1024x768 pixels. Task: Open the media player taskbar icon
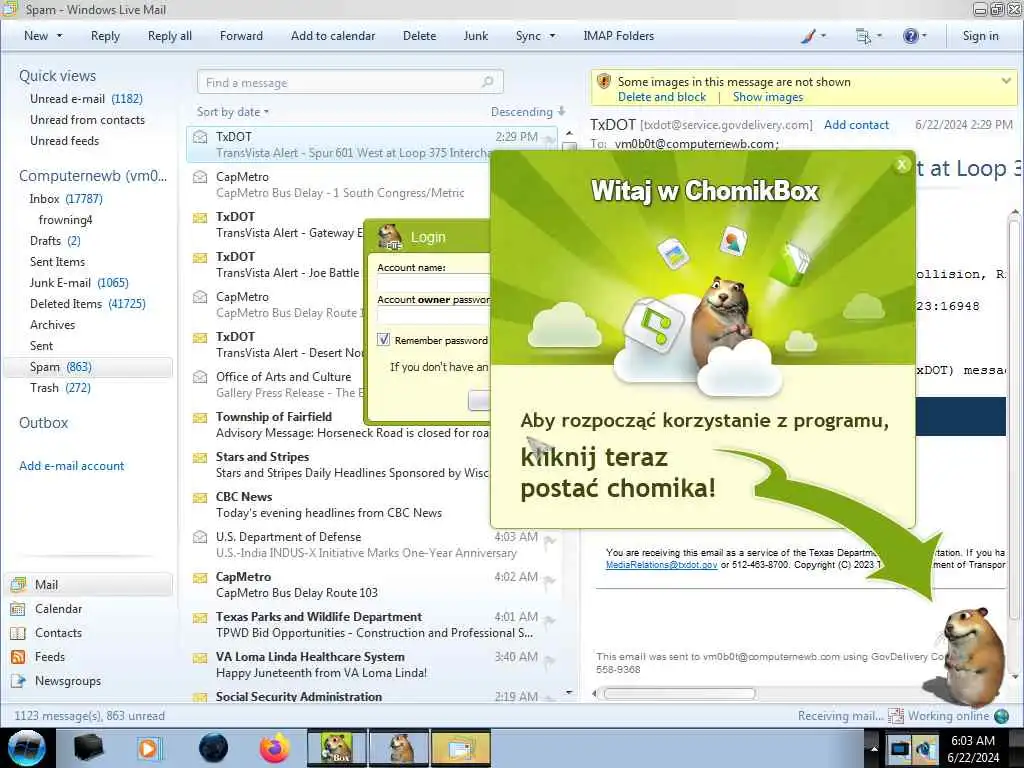pos(148,748)
